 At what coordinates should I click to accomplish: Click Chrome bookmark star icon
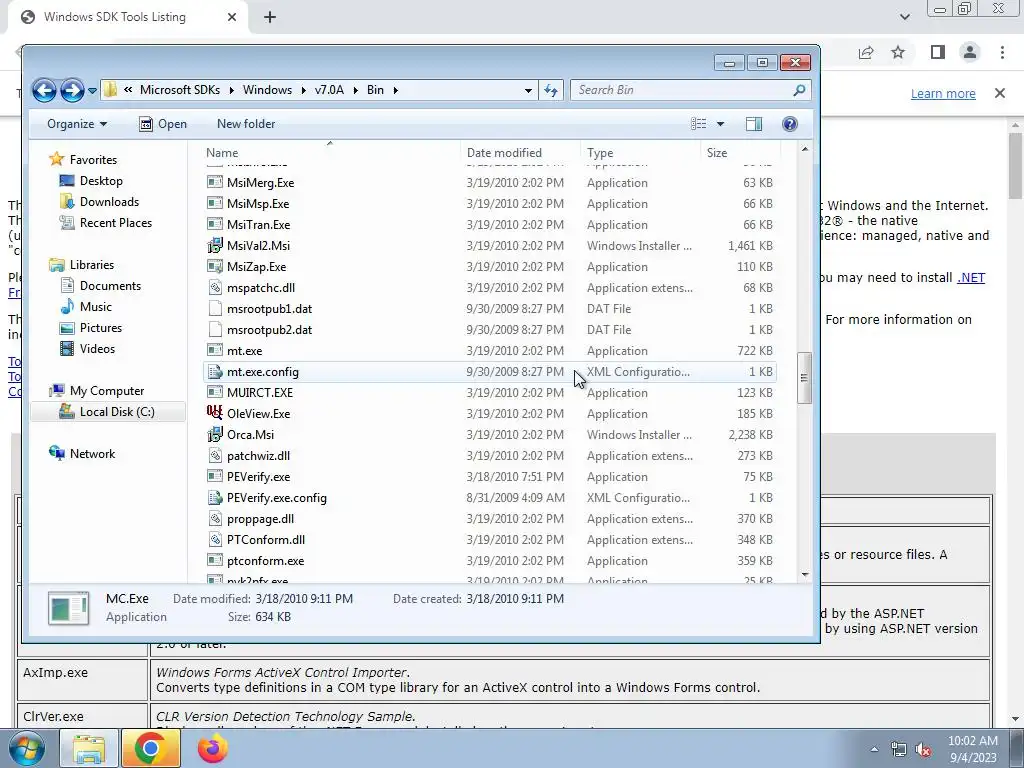pyautogui.click(x=898, y=52)
